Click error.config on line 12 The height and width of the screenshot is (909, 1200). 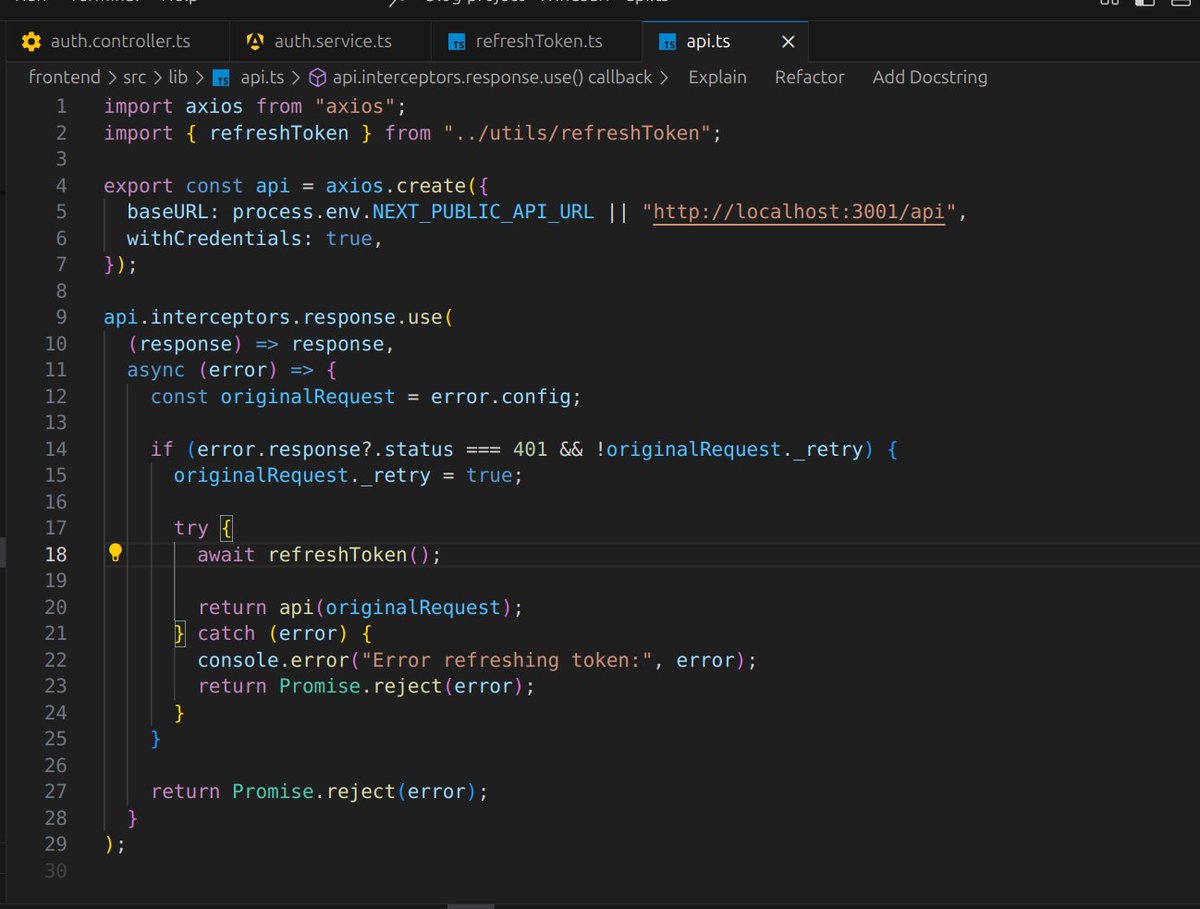click(x=501, y=397)
